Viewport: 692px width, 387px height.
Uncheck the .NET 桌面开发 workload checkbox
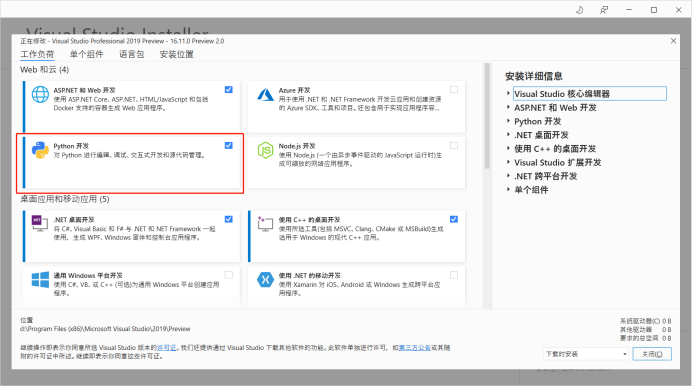[x=229, y=219]
